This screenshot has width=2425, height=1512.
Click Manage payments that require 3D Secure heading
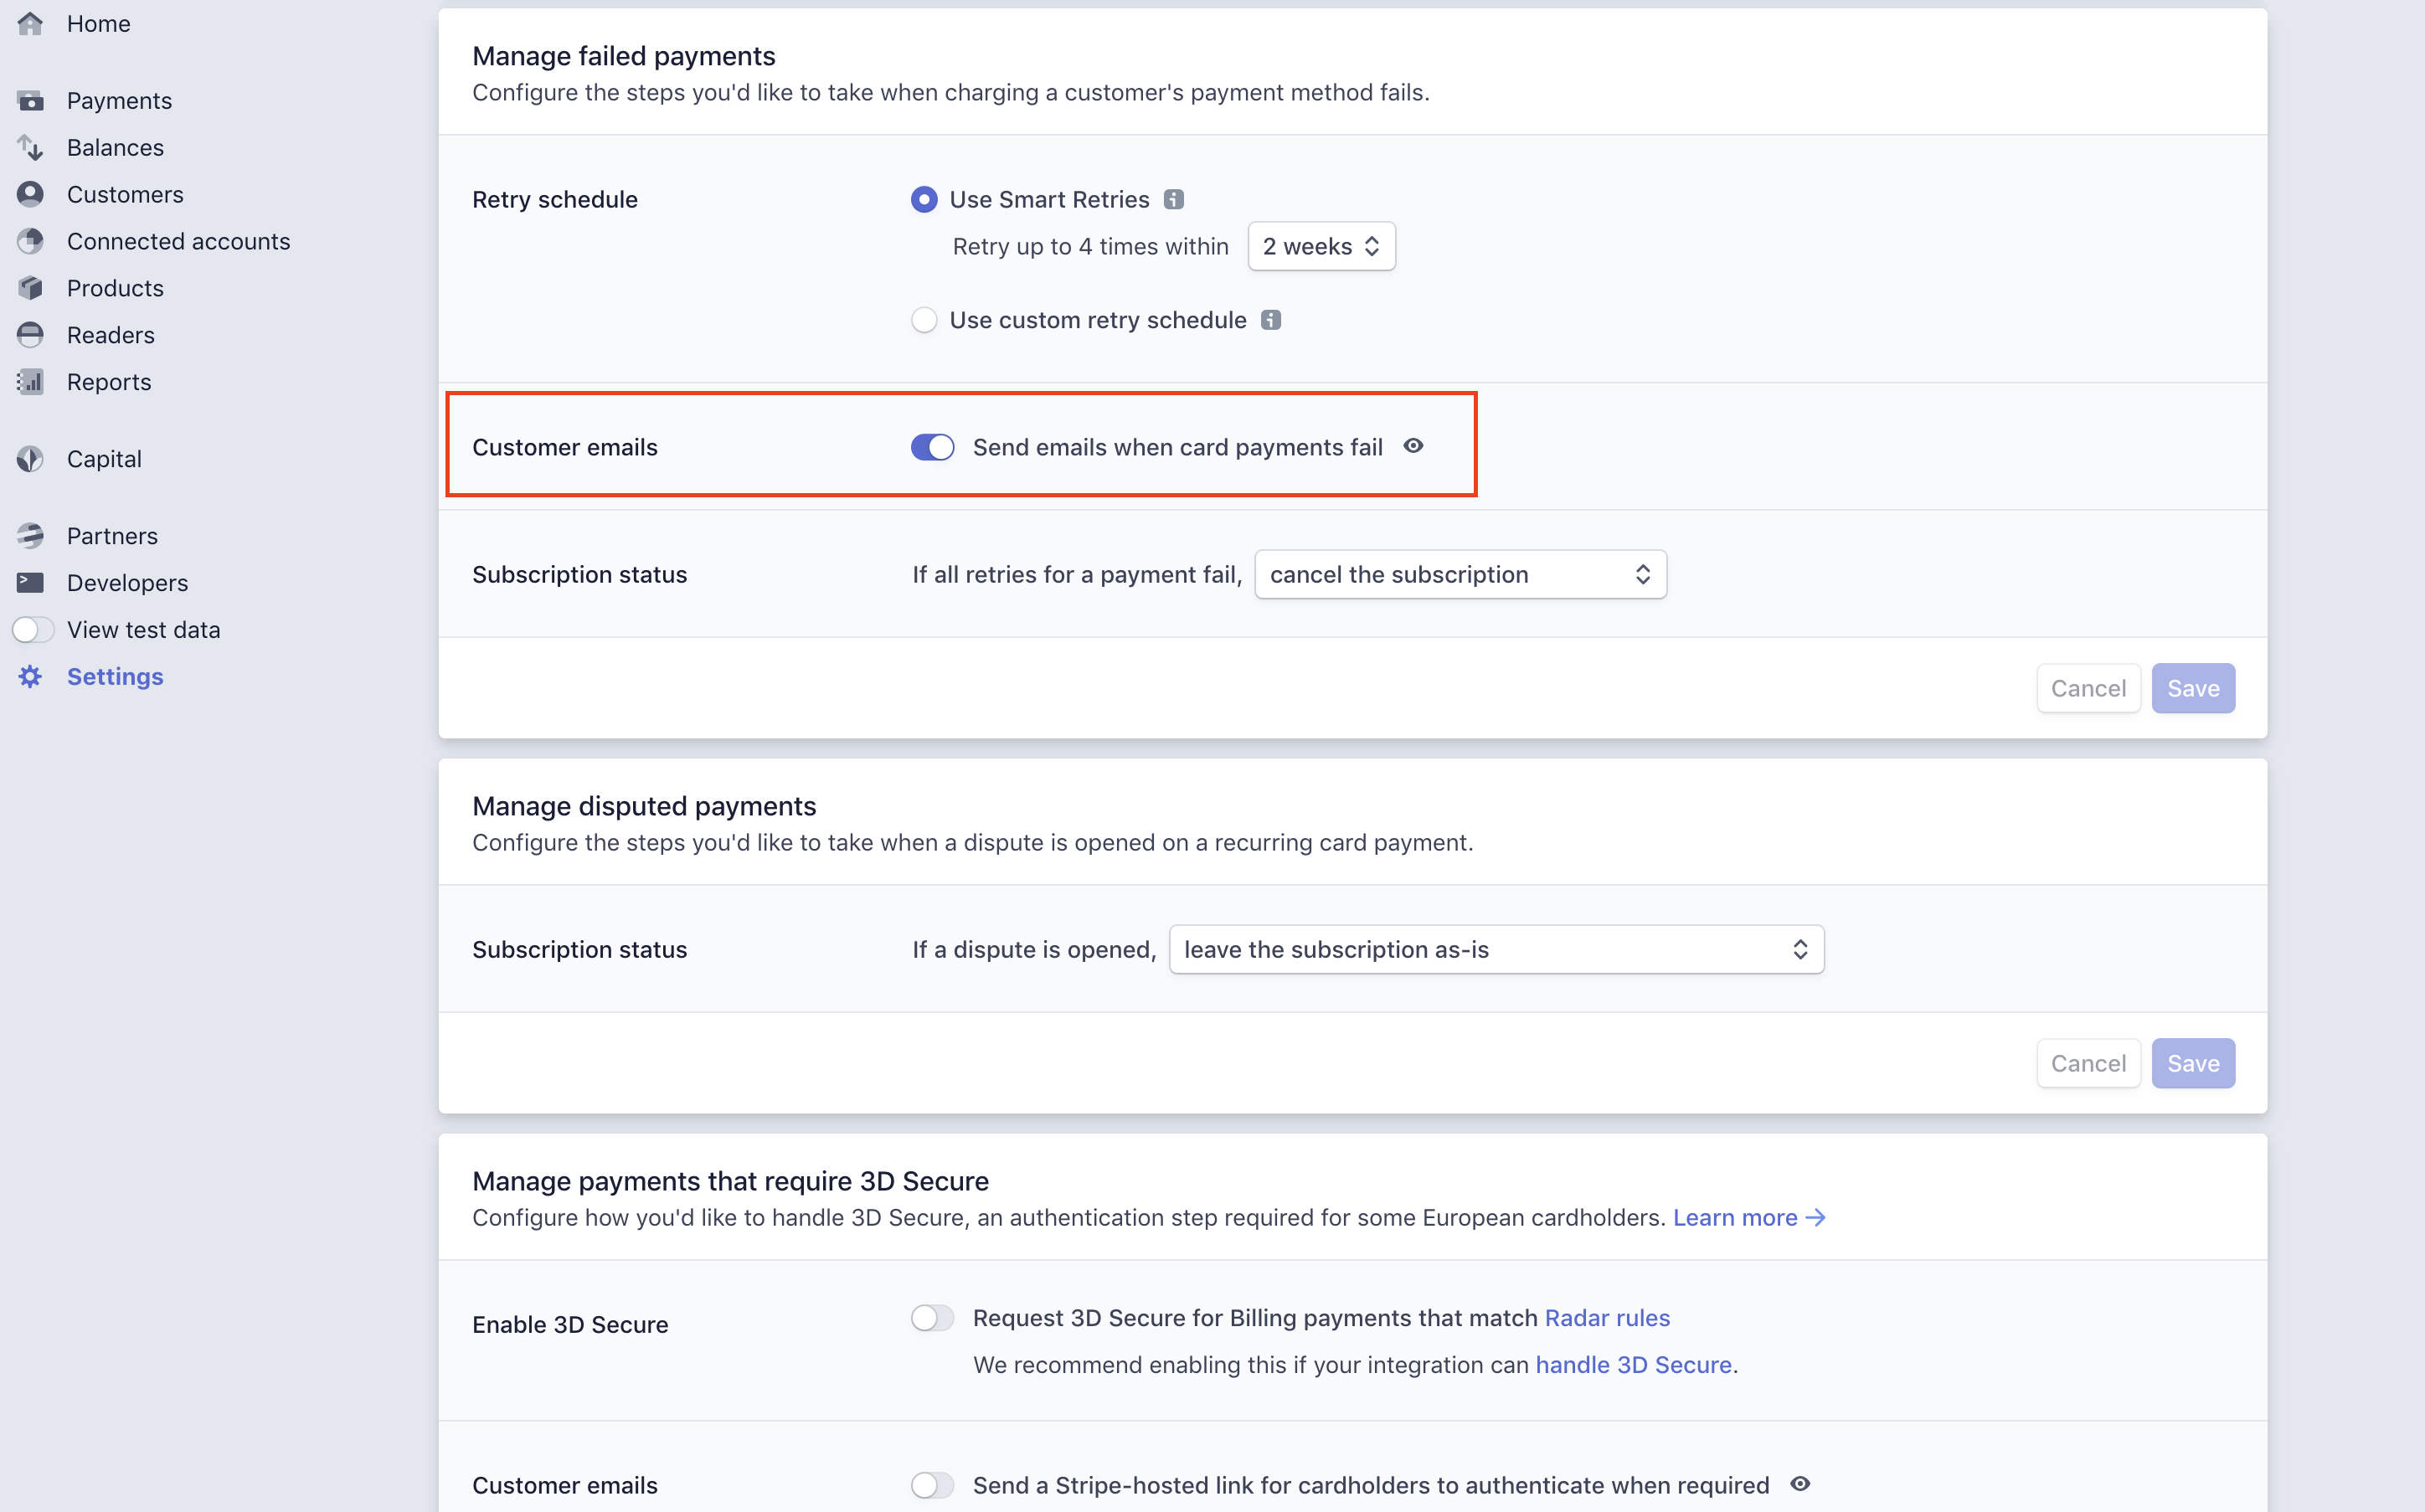730,1181
